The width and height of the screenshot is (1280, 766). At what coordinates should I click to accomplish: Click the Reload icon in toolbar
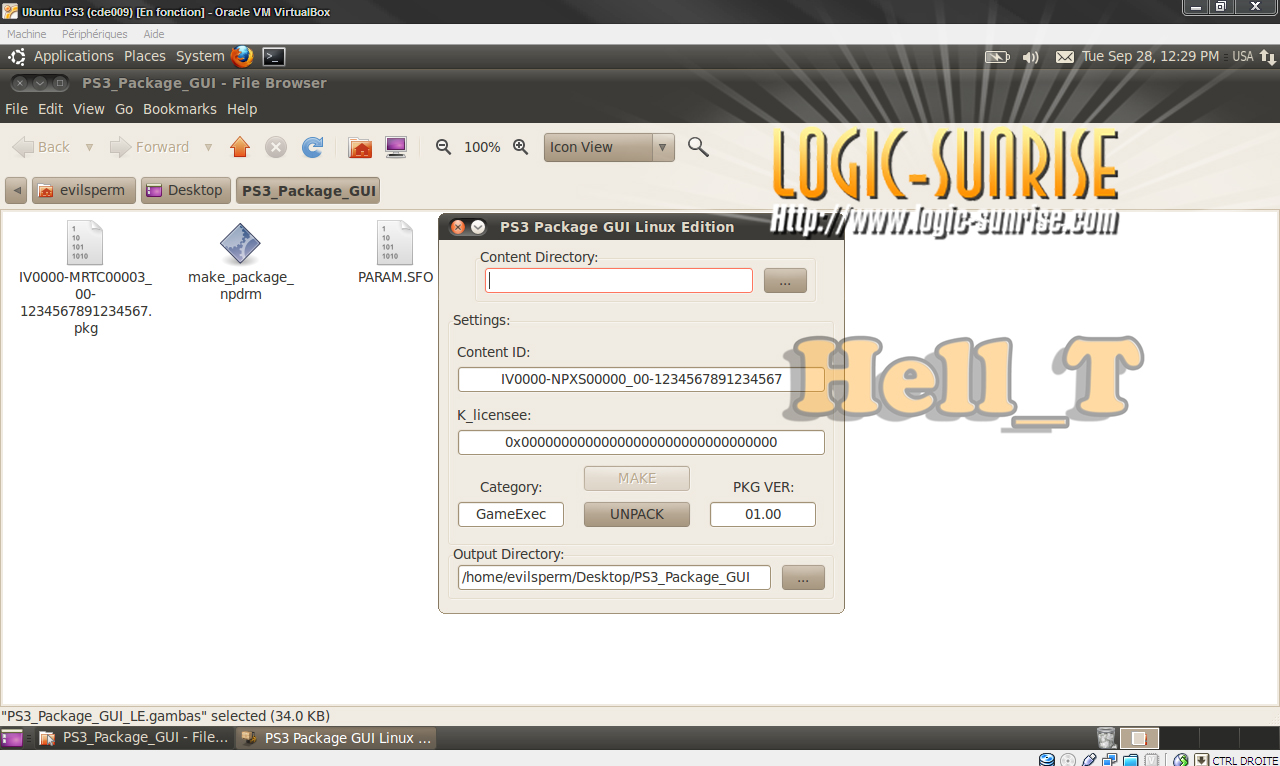[313, 147]
